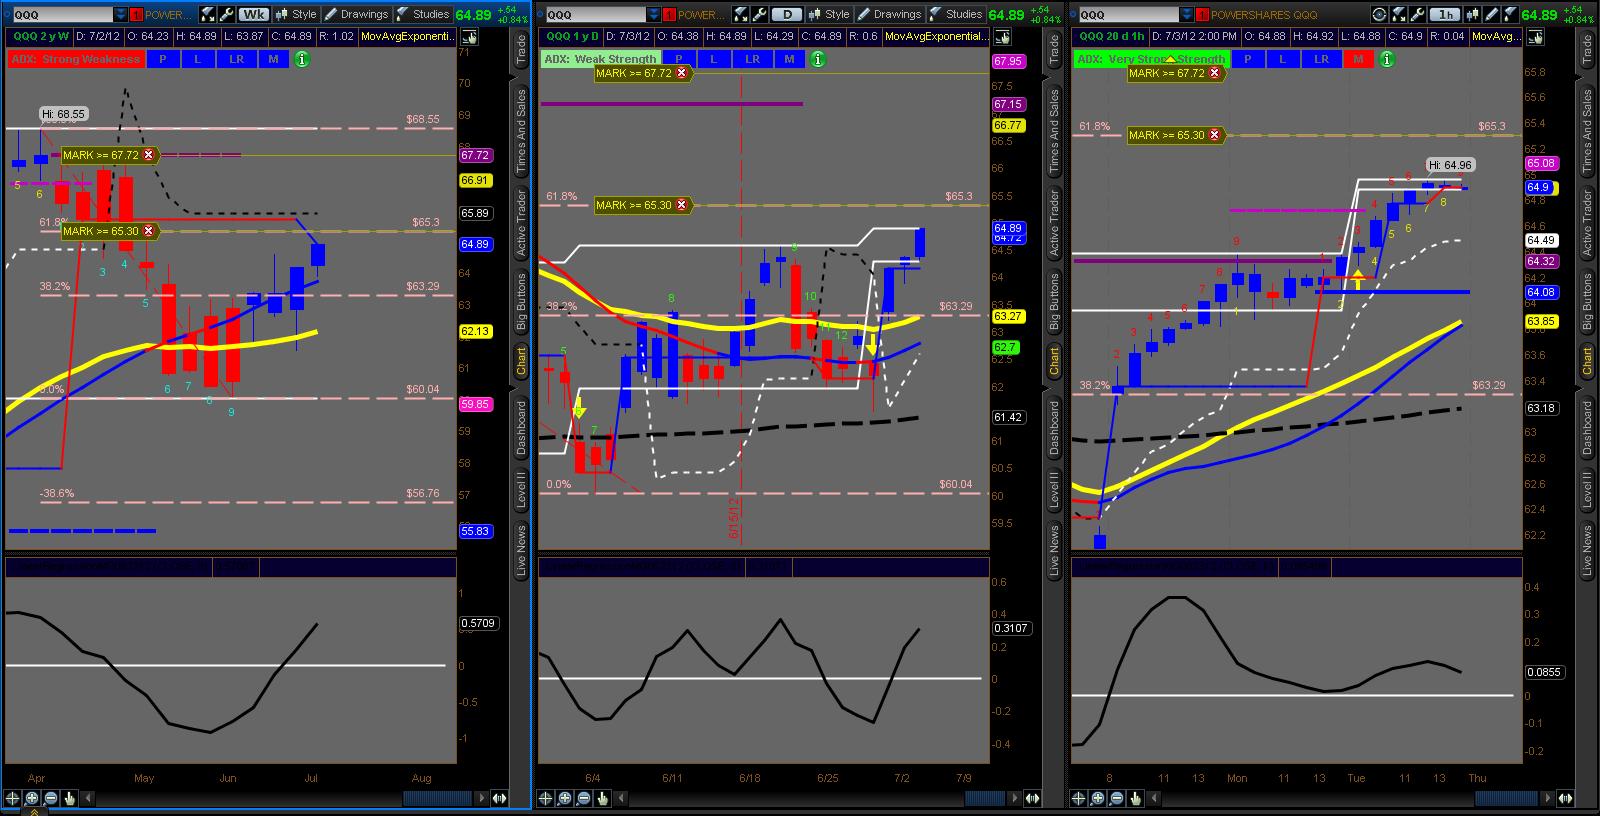
Task: Open the Style menu in weekly chart
Action: point(295,15)
